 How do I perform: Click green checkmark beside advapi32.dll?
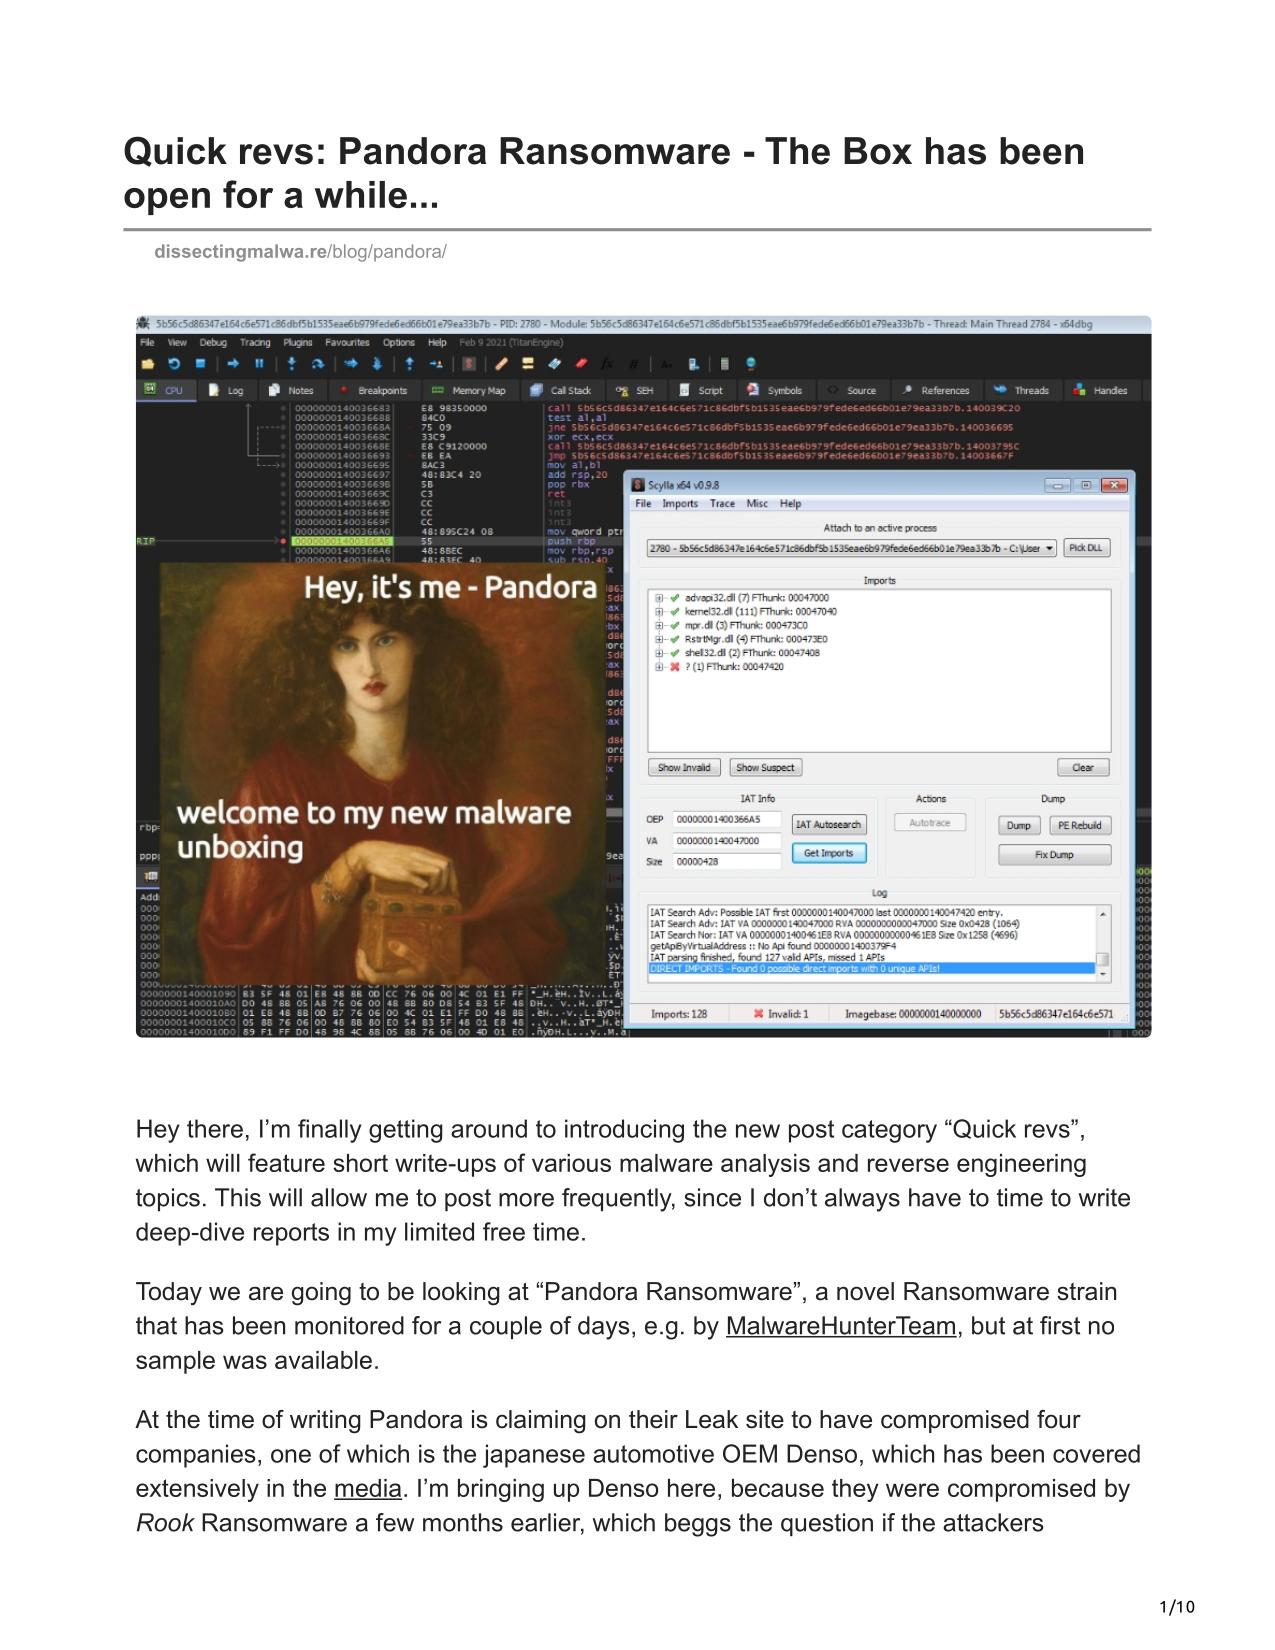coord(675,598)
